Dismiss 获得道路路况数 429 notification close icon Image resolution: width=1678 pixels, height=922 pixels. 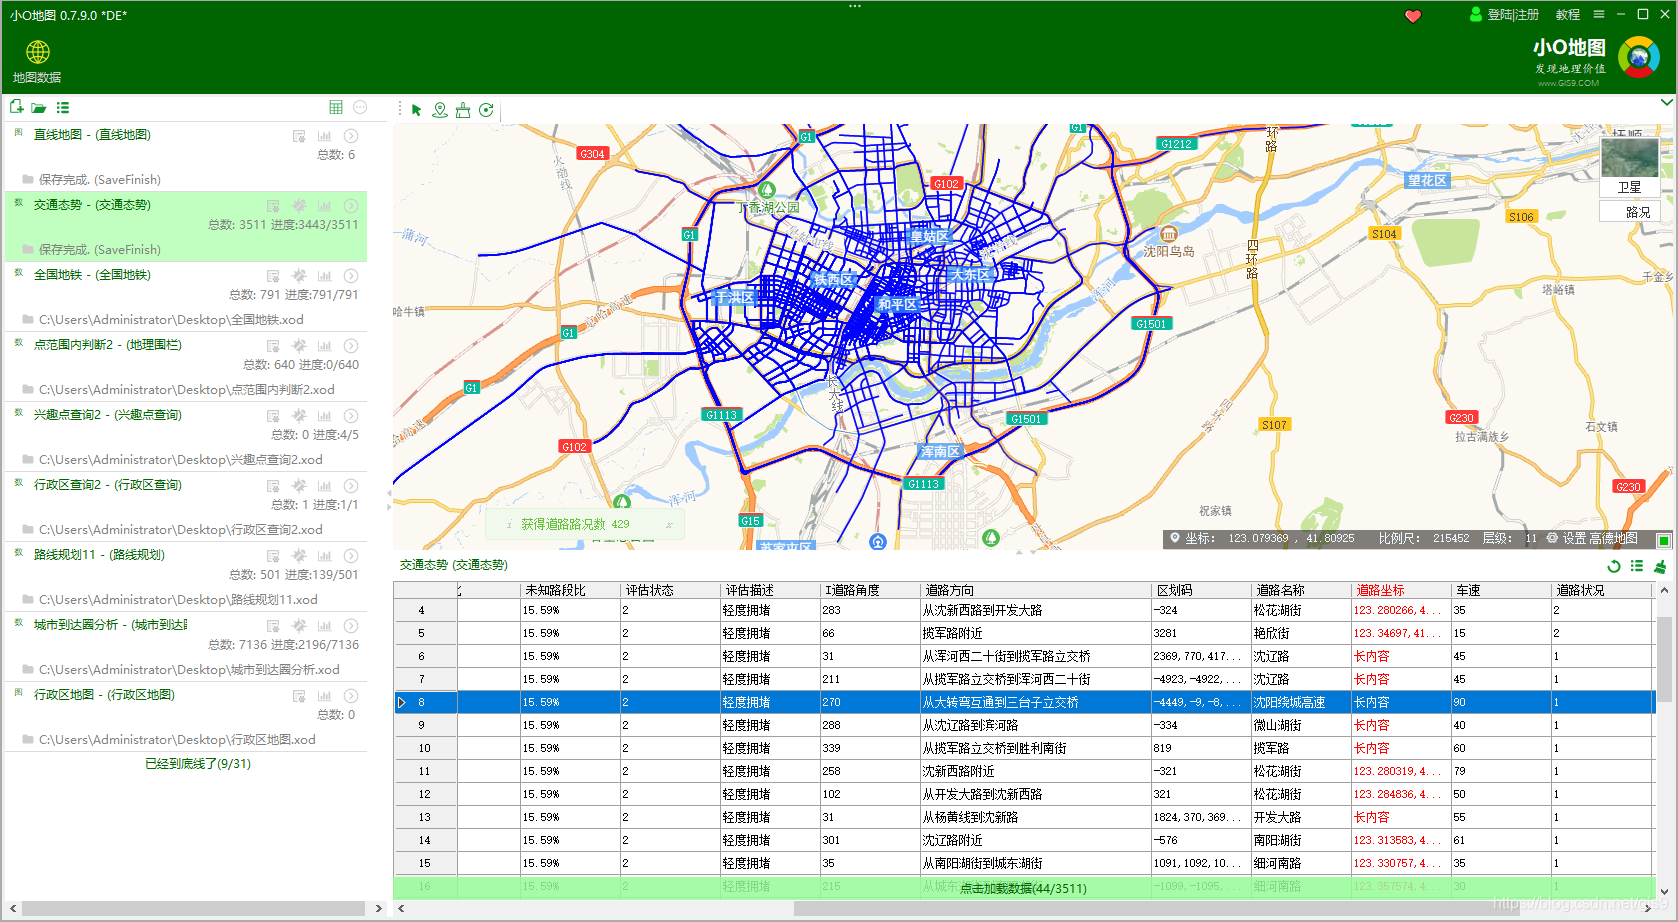coord(669,524)
